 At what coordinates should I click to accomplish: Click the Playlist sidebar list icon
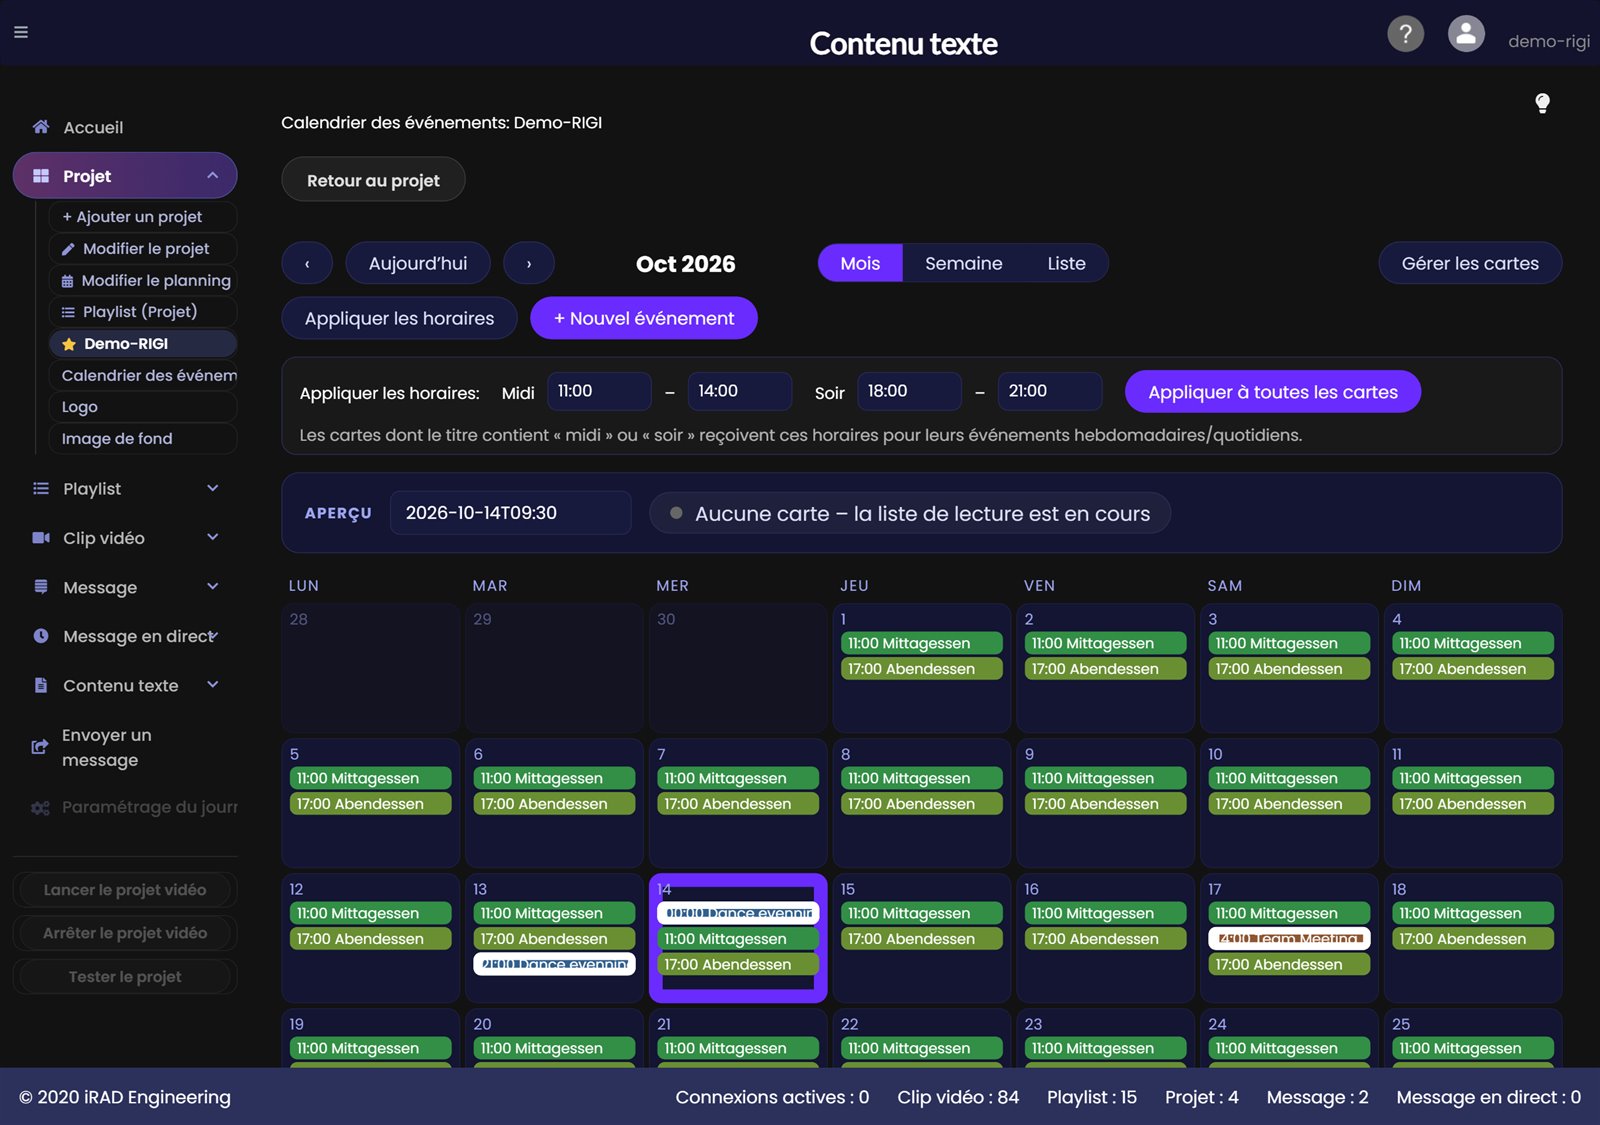pyautogui.click(x=41, y=489)
